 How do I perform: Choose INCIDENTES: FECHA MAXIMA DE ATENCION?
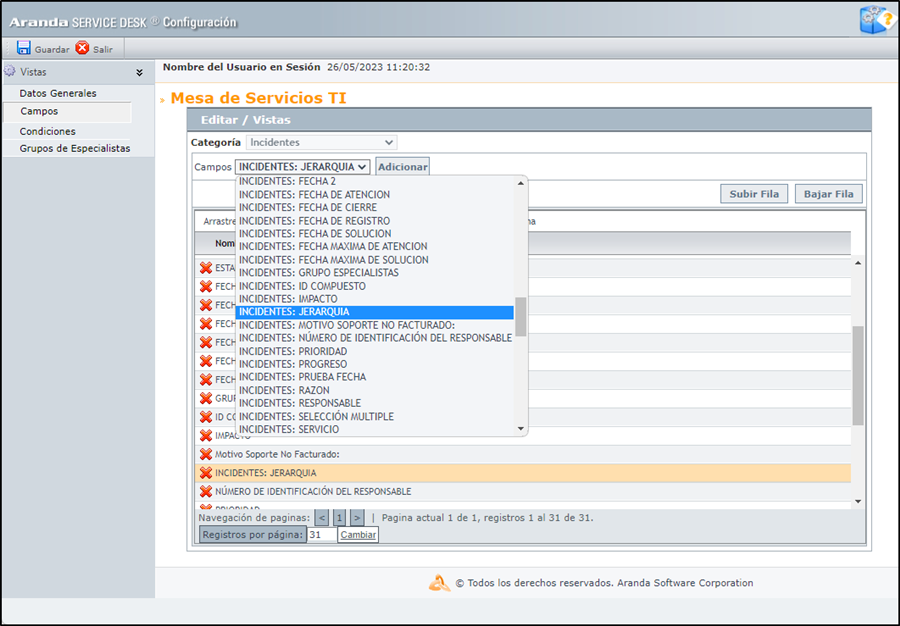pos(374,246)
